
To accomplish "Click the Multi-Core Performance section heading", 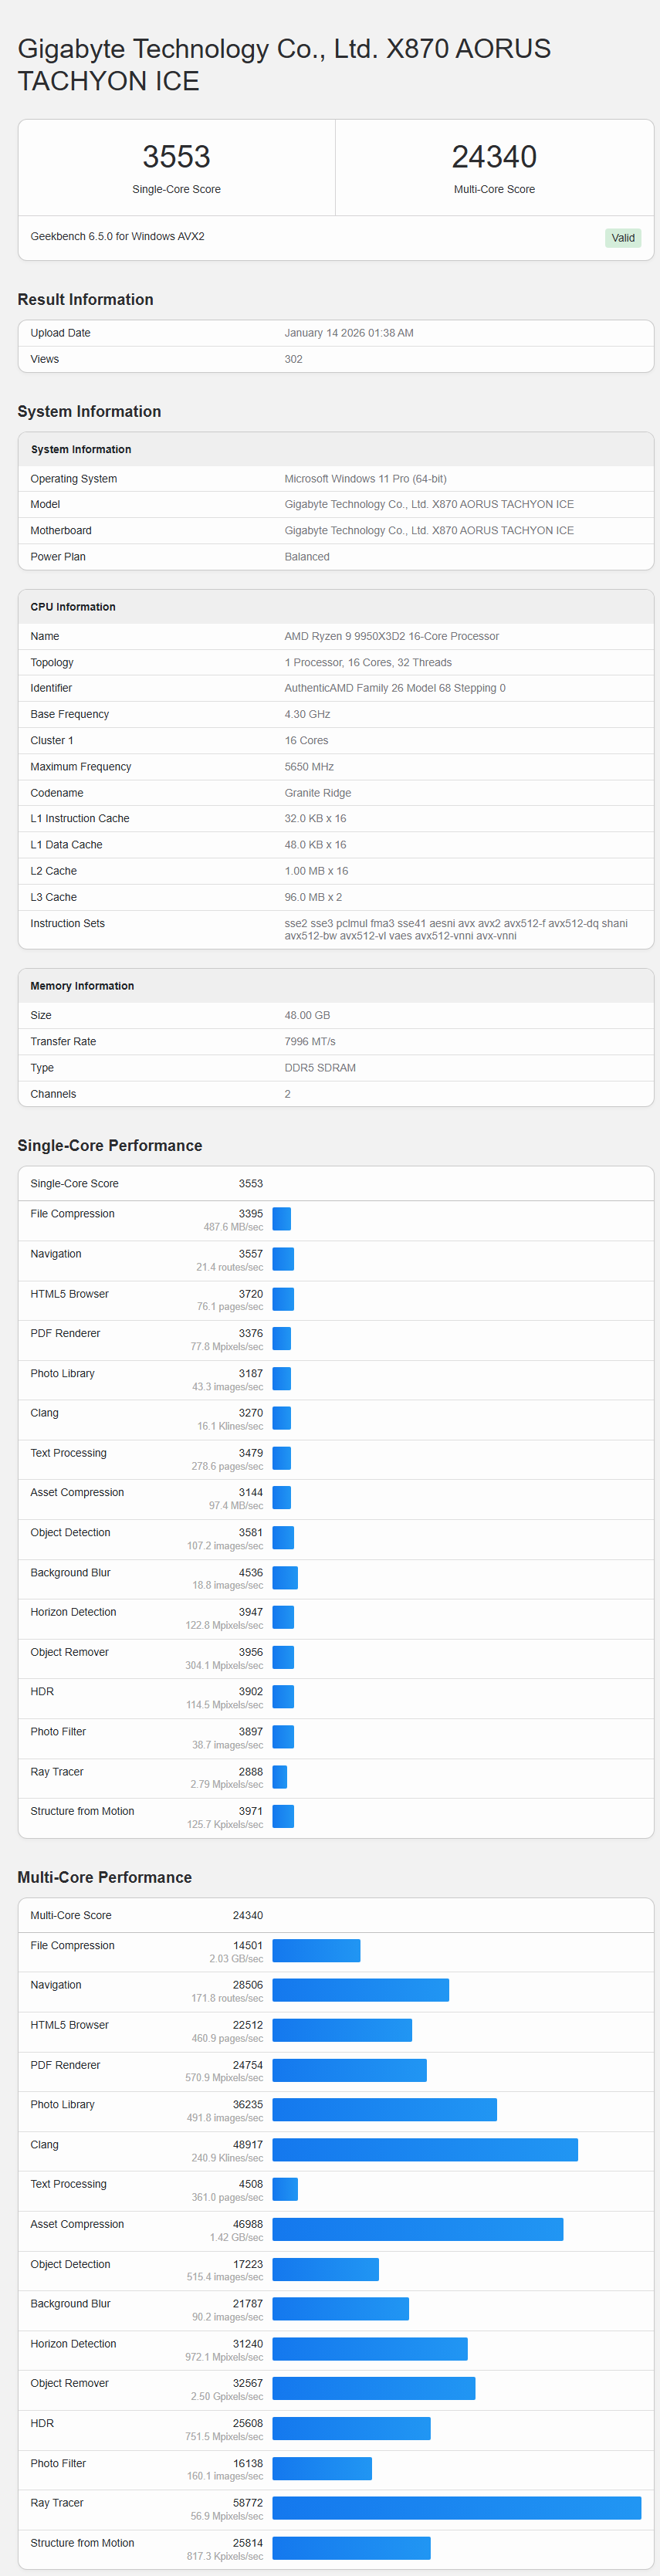I will click(105, 1877).
